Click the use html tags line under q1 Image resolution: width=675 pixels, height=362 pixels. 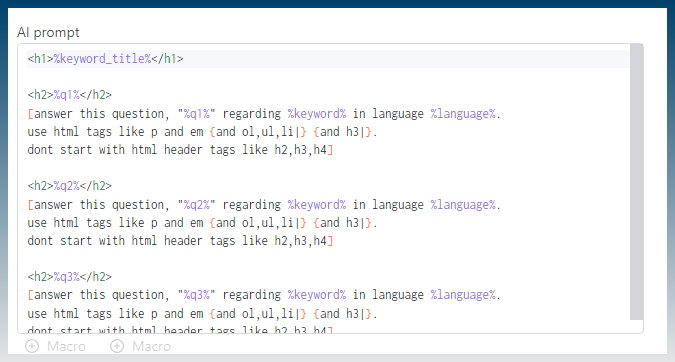pos(202,132)
